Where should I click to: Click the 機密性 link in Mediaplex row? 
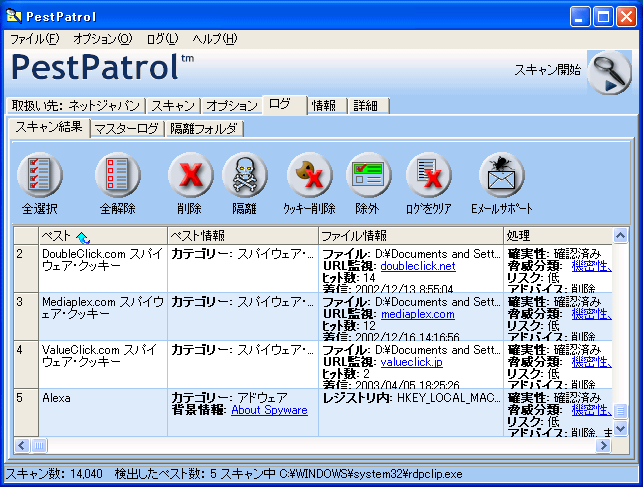591,314
